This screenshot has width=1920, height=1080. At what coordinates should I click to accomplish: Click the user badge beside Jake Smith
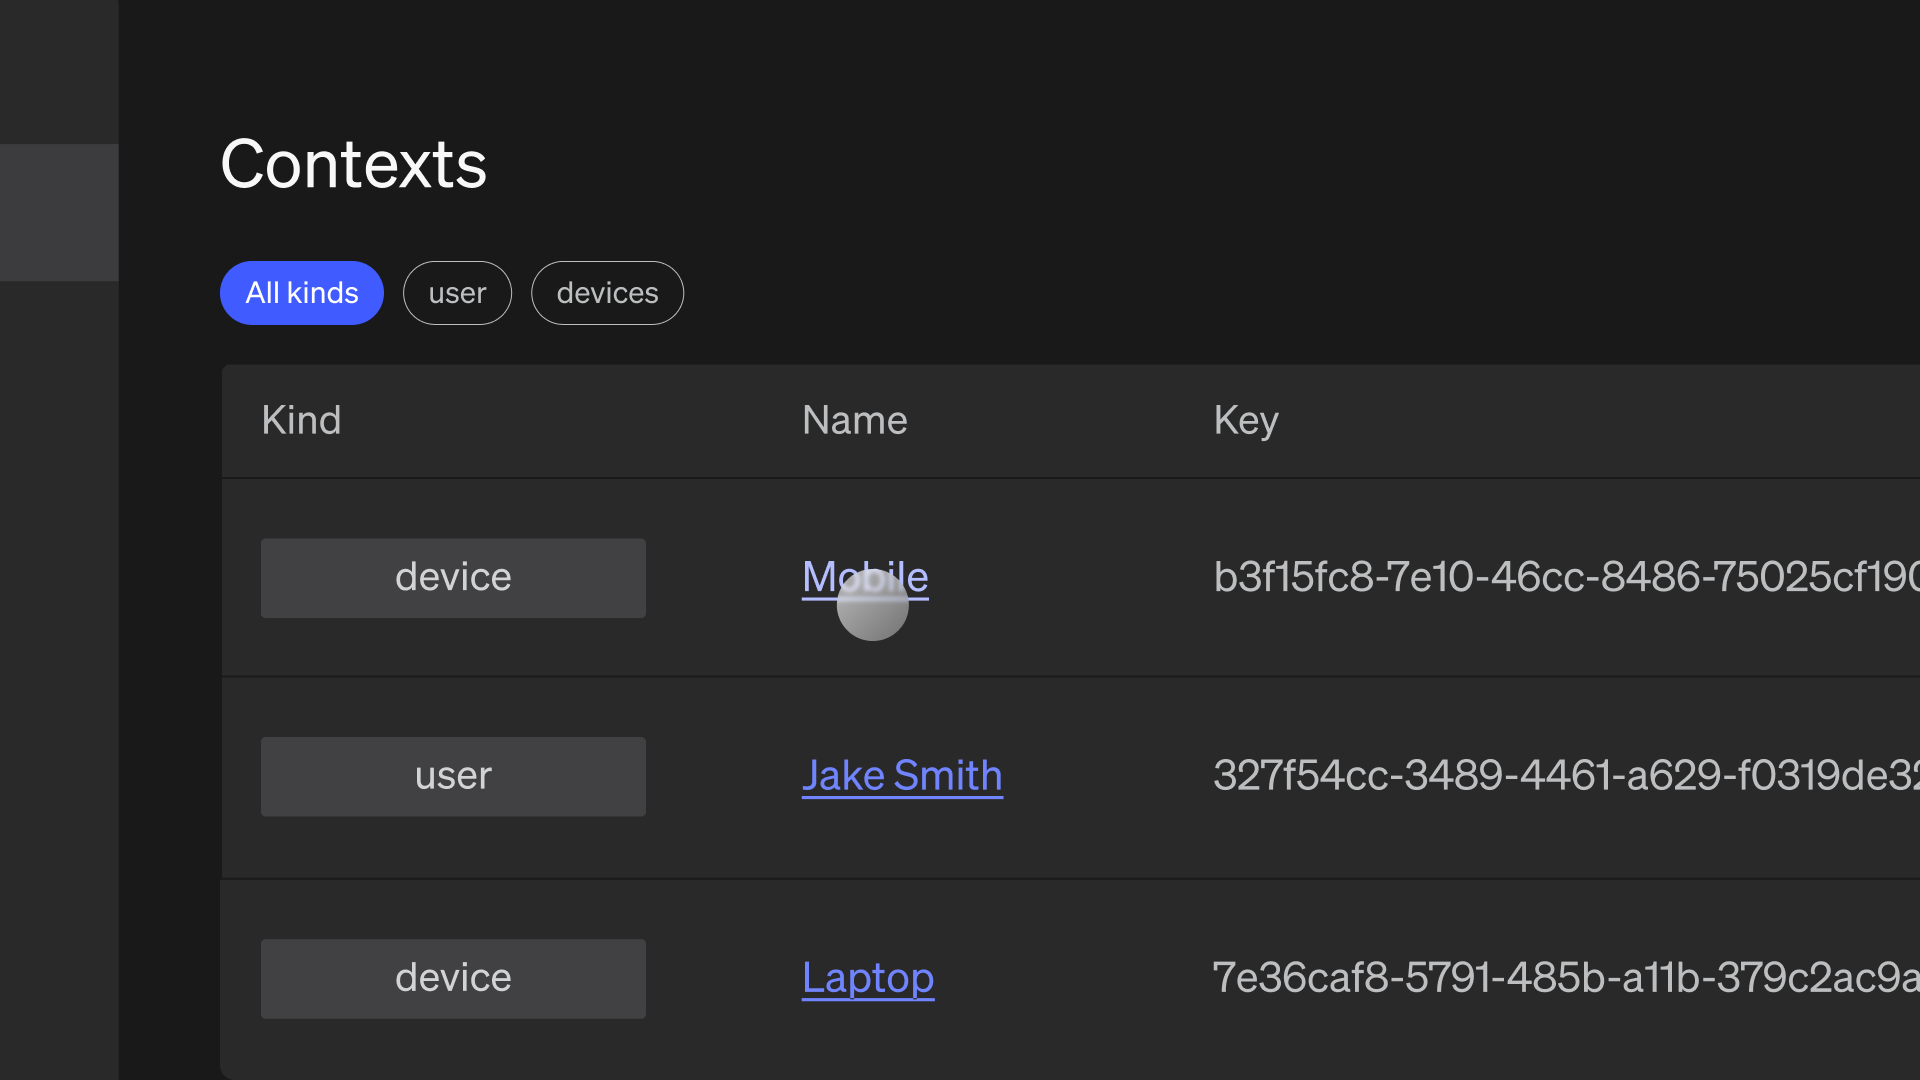click(453, 777)
